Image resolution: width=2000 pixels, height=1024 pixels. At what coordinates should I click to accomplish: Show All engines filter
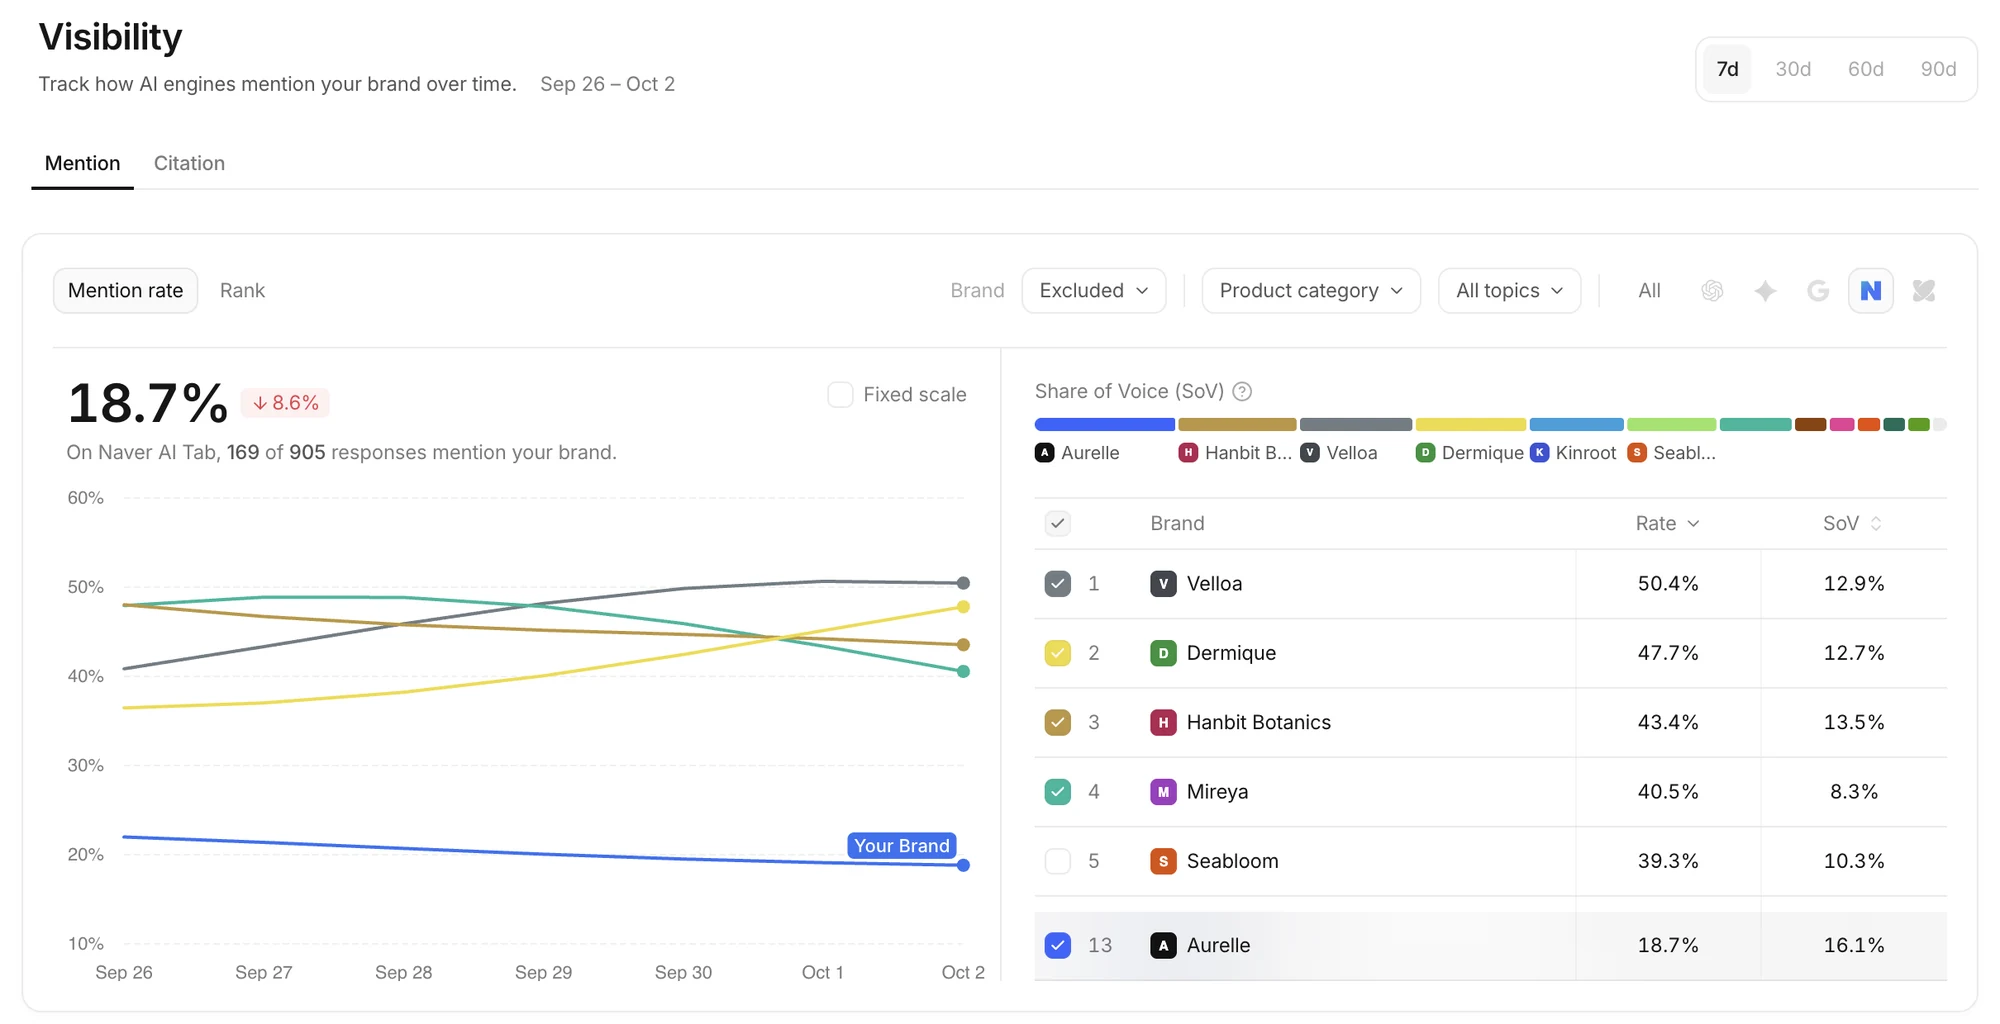(1649, 291)
